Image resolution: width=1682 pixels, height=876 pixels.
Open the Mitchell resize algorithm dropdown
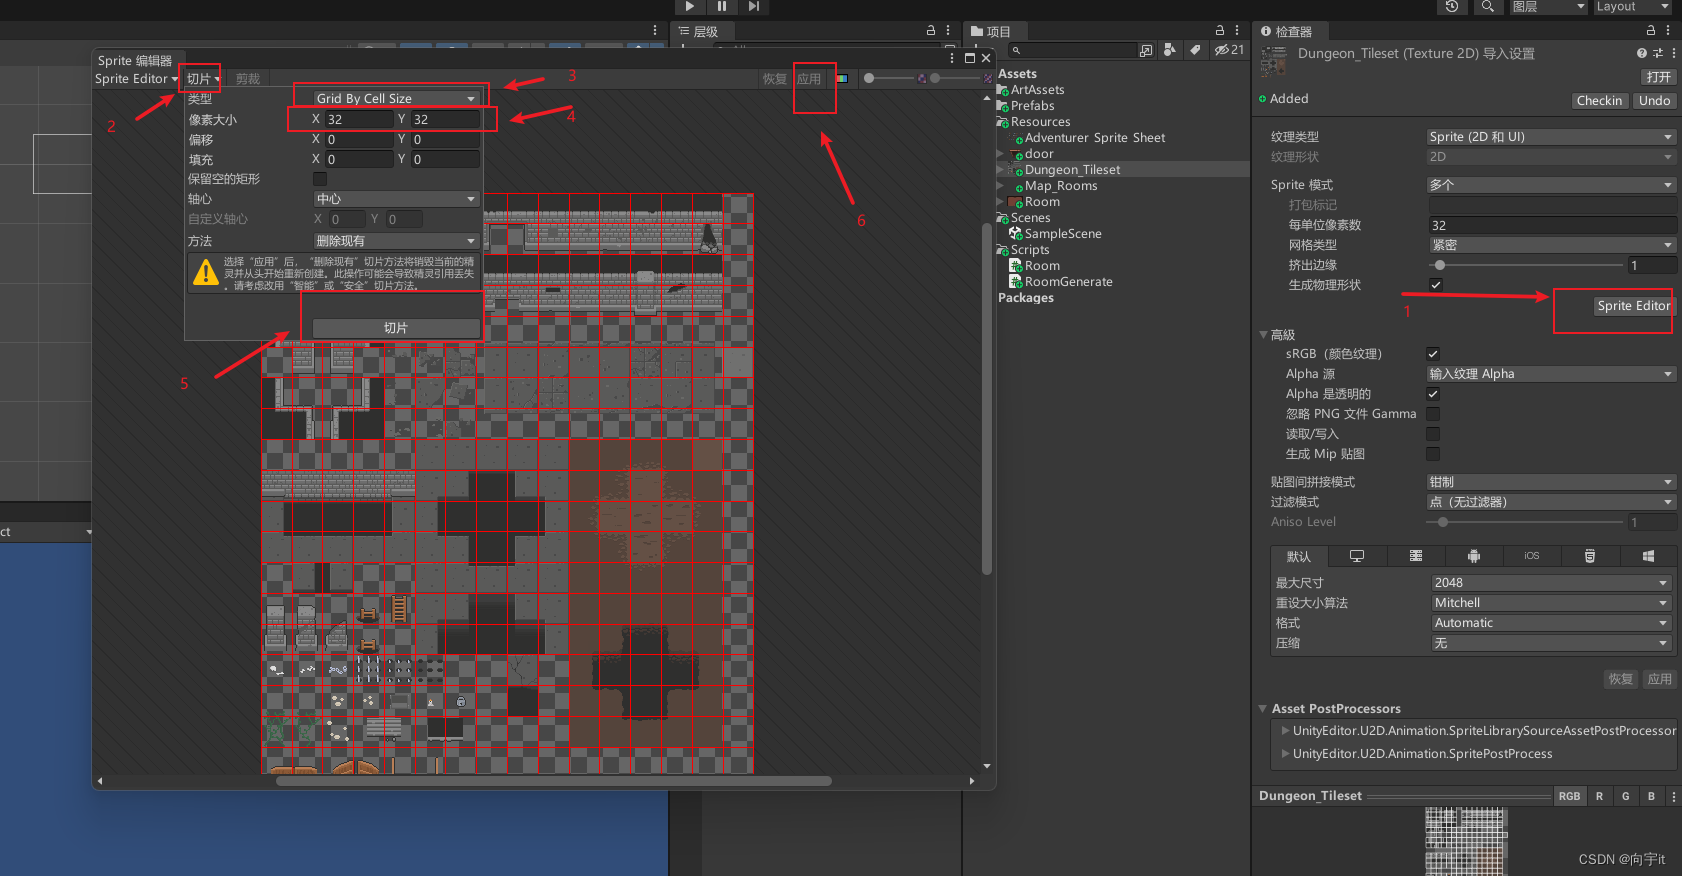coord(1551,603)
